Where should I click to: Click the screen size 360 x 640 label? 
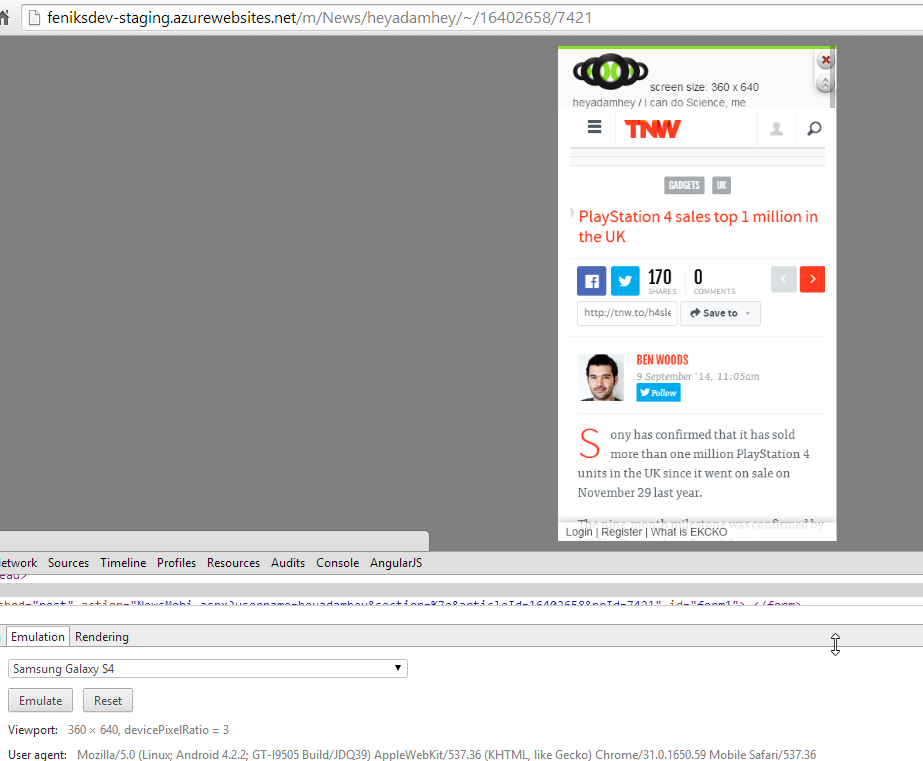[x=704, y=87]
